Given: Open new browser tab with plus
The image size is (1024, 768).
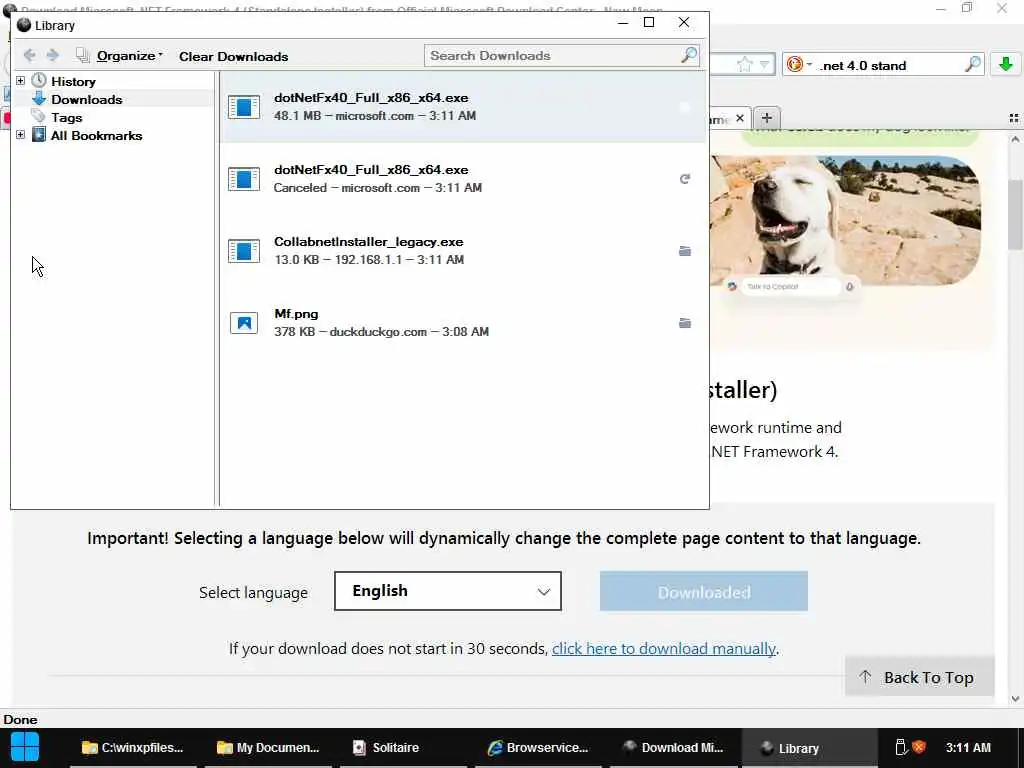Looking at the screenshot, I should coord(767,118).
